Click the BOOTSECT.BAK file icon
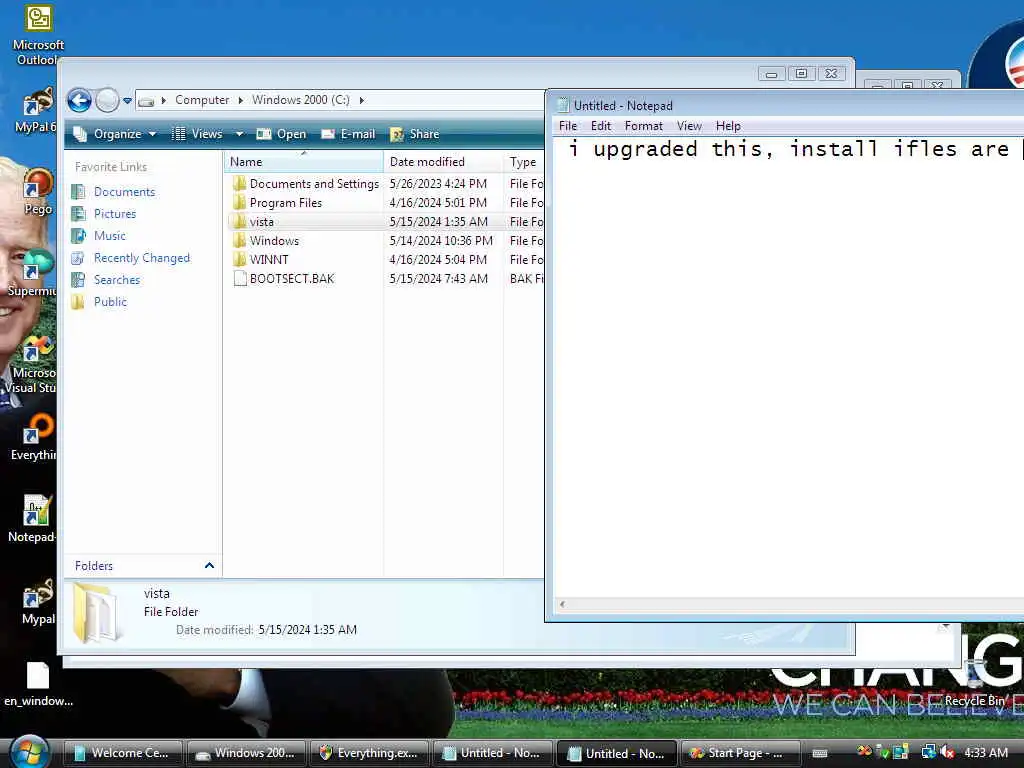This screenshot has height=768, width=1024. (x=240, y=279)
